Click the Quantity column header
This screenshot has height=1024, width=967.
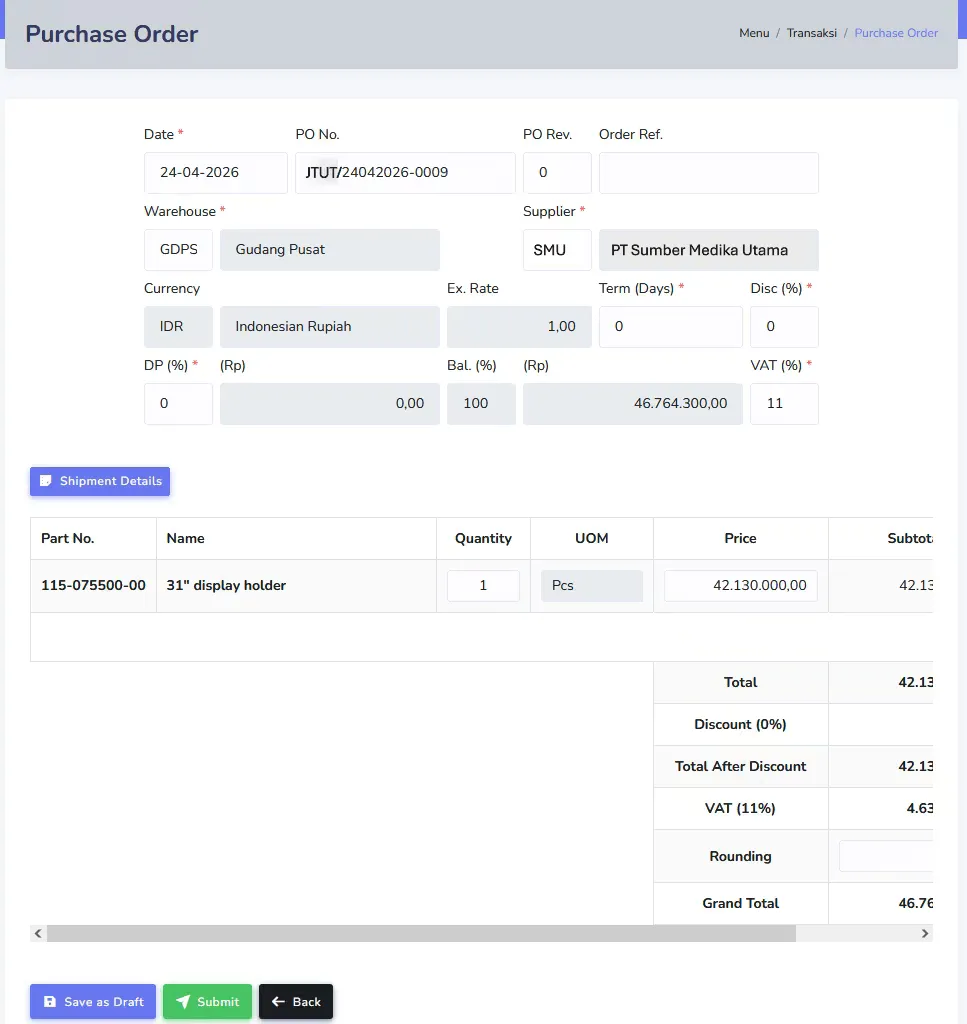click(x=483, y=538)
